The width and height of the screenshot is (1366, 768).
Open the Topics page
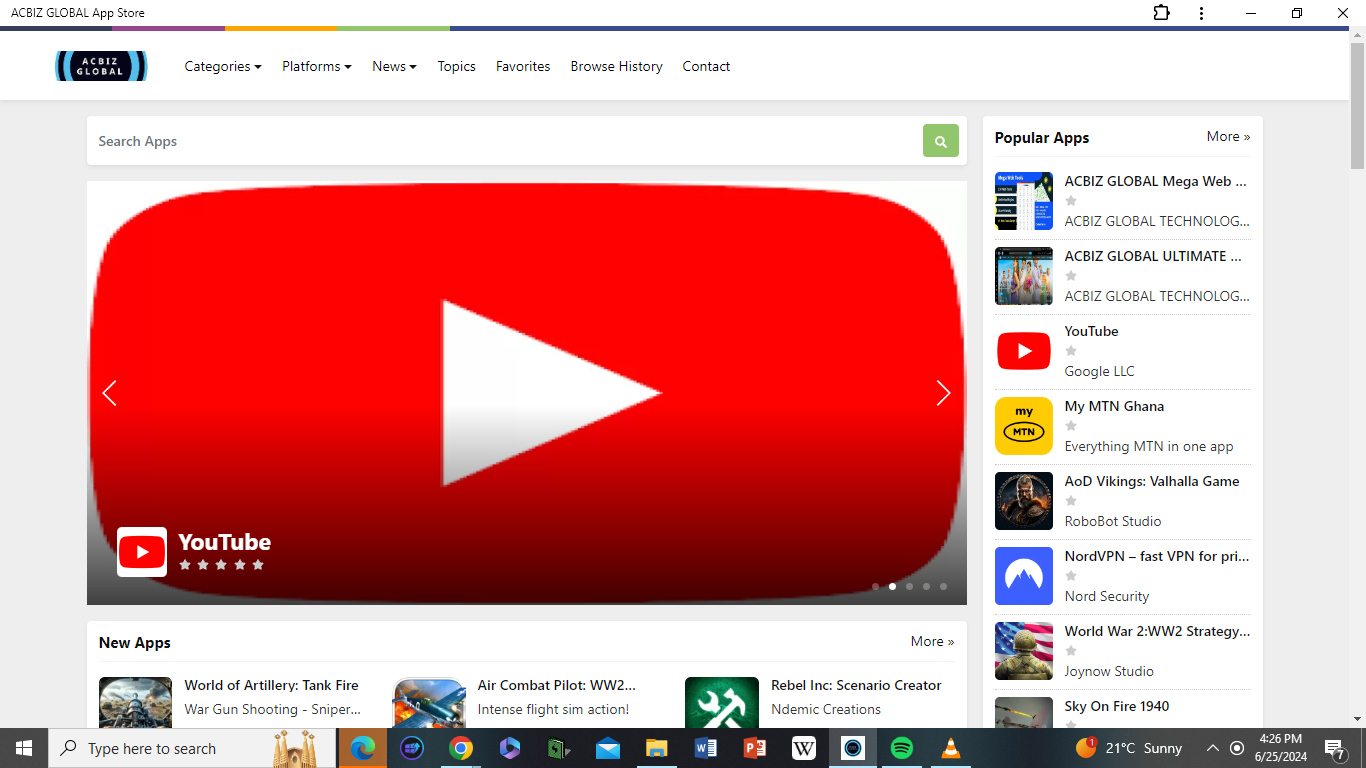tap(456, 66)
